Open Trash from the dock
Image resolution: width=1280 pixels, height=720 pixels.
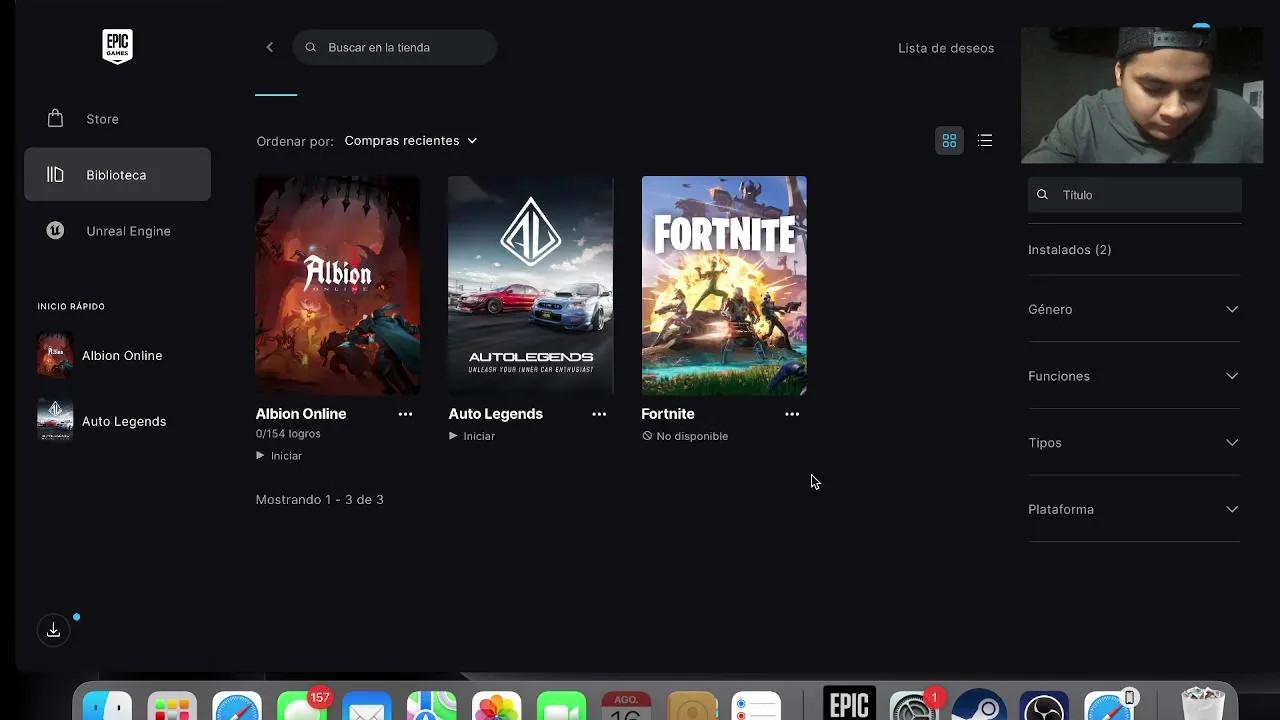(1203, 704)
